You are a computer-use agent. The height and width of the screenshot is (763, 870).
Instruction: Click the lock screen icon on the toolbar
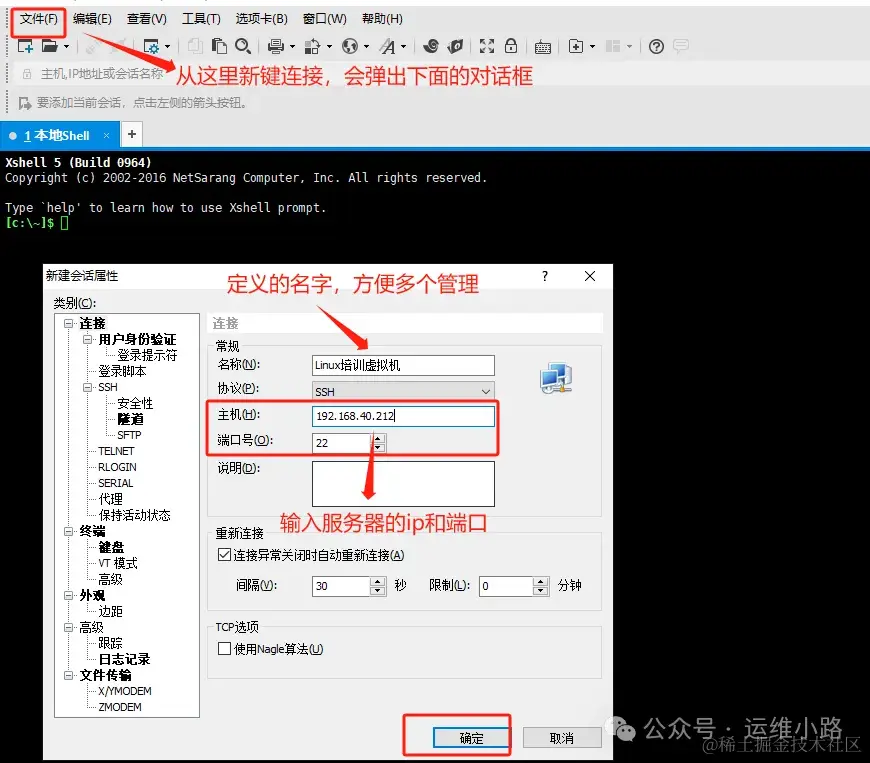click(511, 46)
